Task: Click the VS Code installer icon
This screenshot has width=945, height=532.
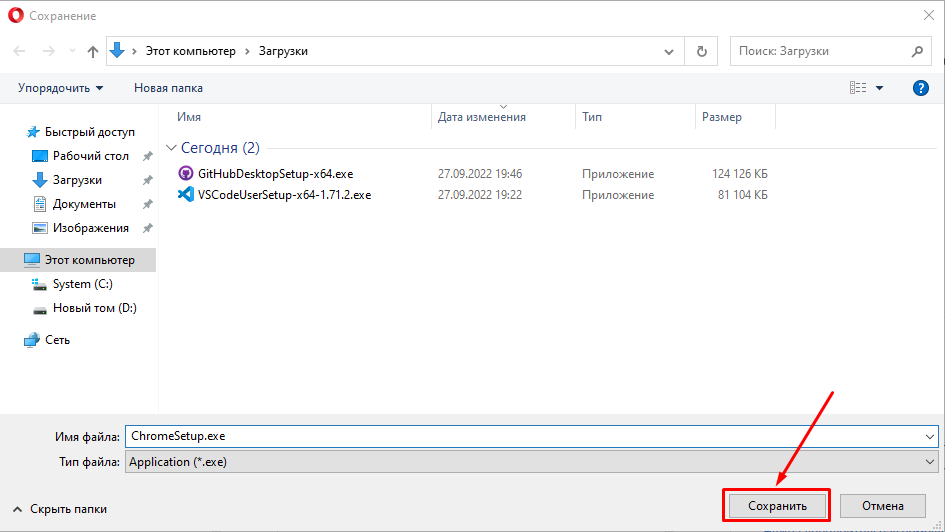Action: pos(186,195)
